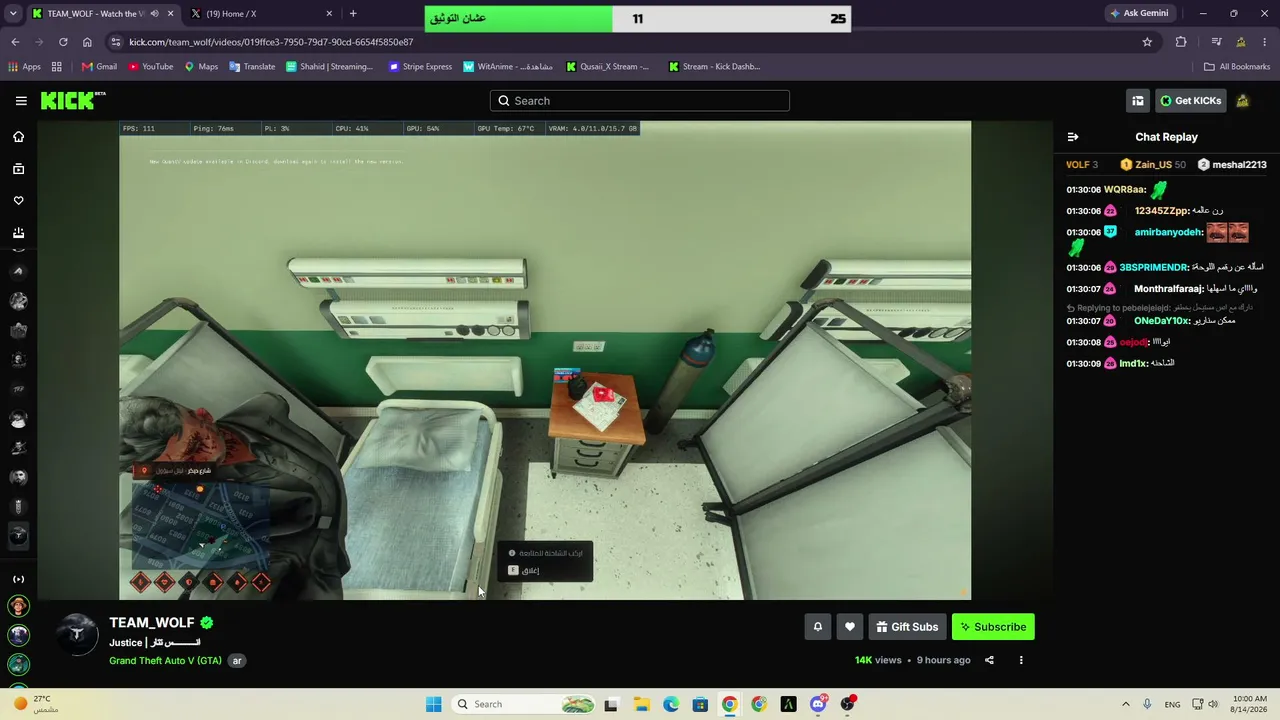View site information icon in address bar
This screenshot has height=720, width=1280.
[116, 42]
